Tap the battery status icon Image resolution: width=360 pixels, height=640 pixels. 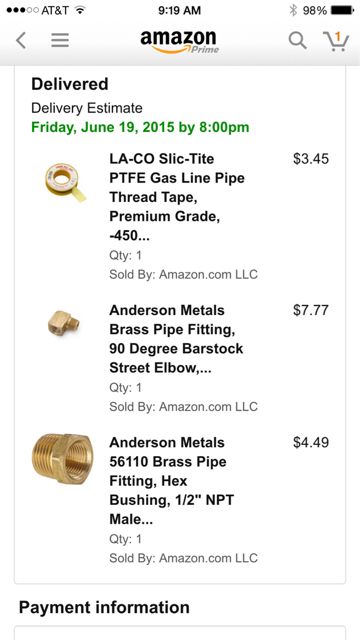[x=342, y=11]
